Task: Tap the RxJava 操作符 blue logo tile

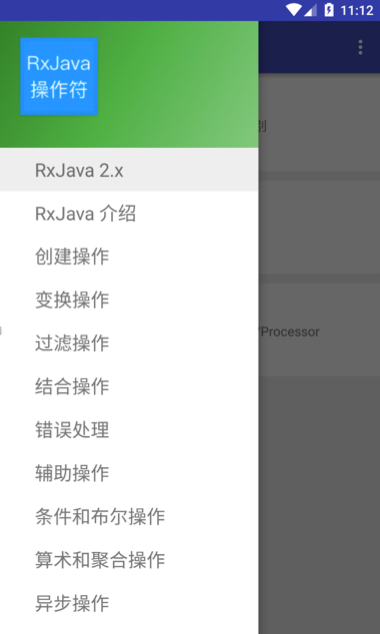Action: 59,76
